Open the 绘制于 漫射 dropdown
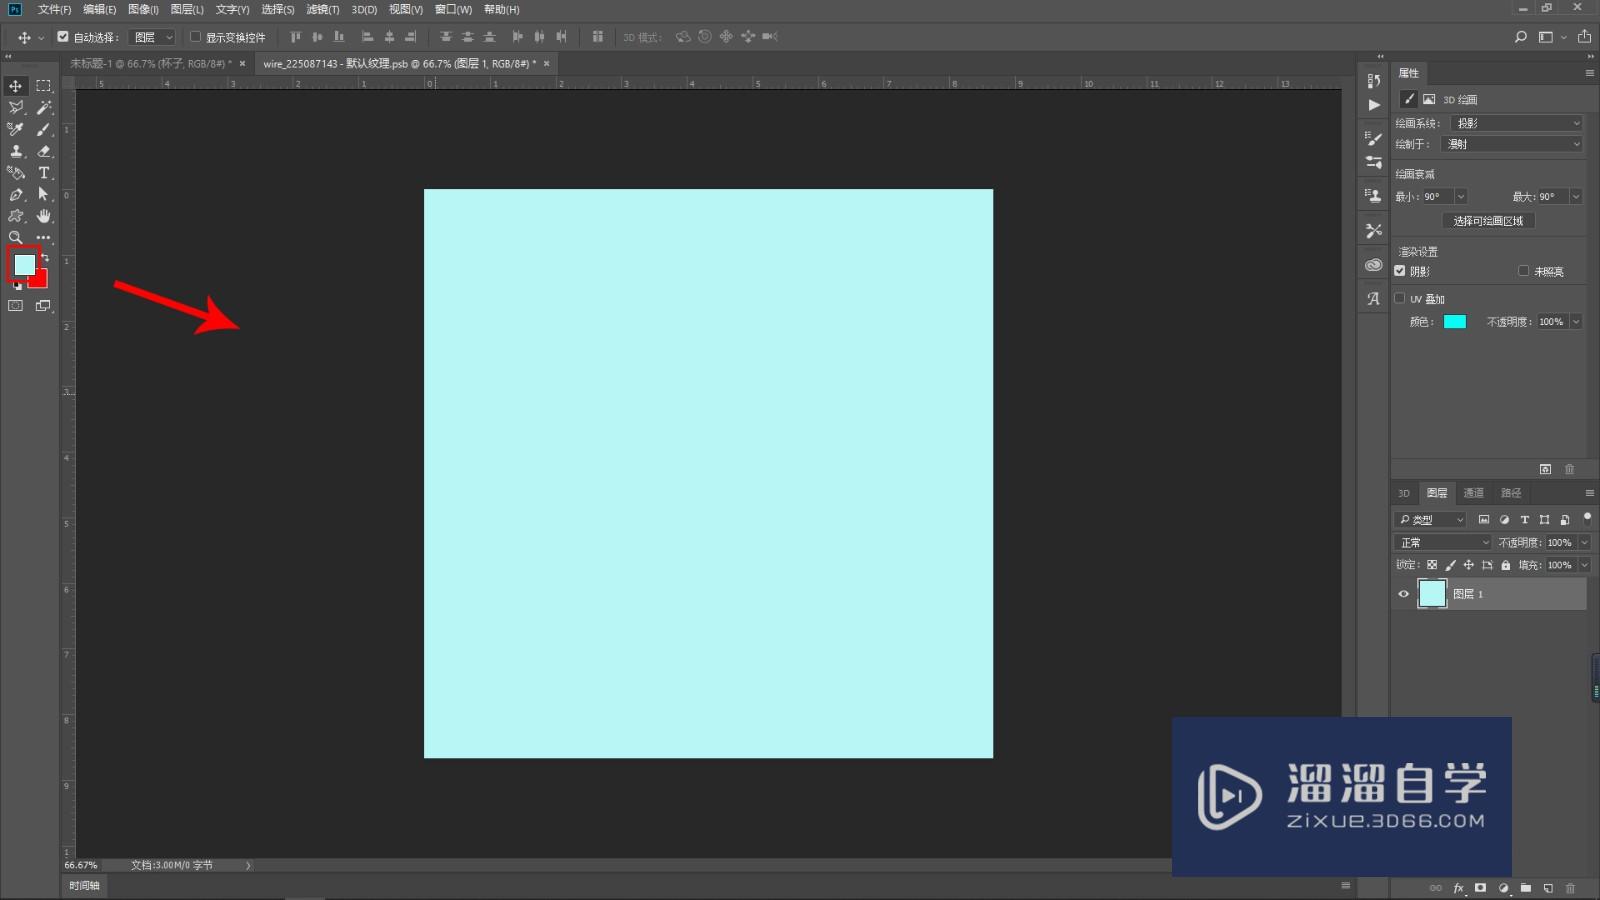The width and height of the screenshot is (1600, 900). [1513, 144]
